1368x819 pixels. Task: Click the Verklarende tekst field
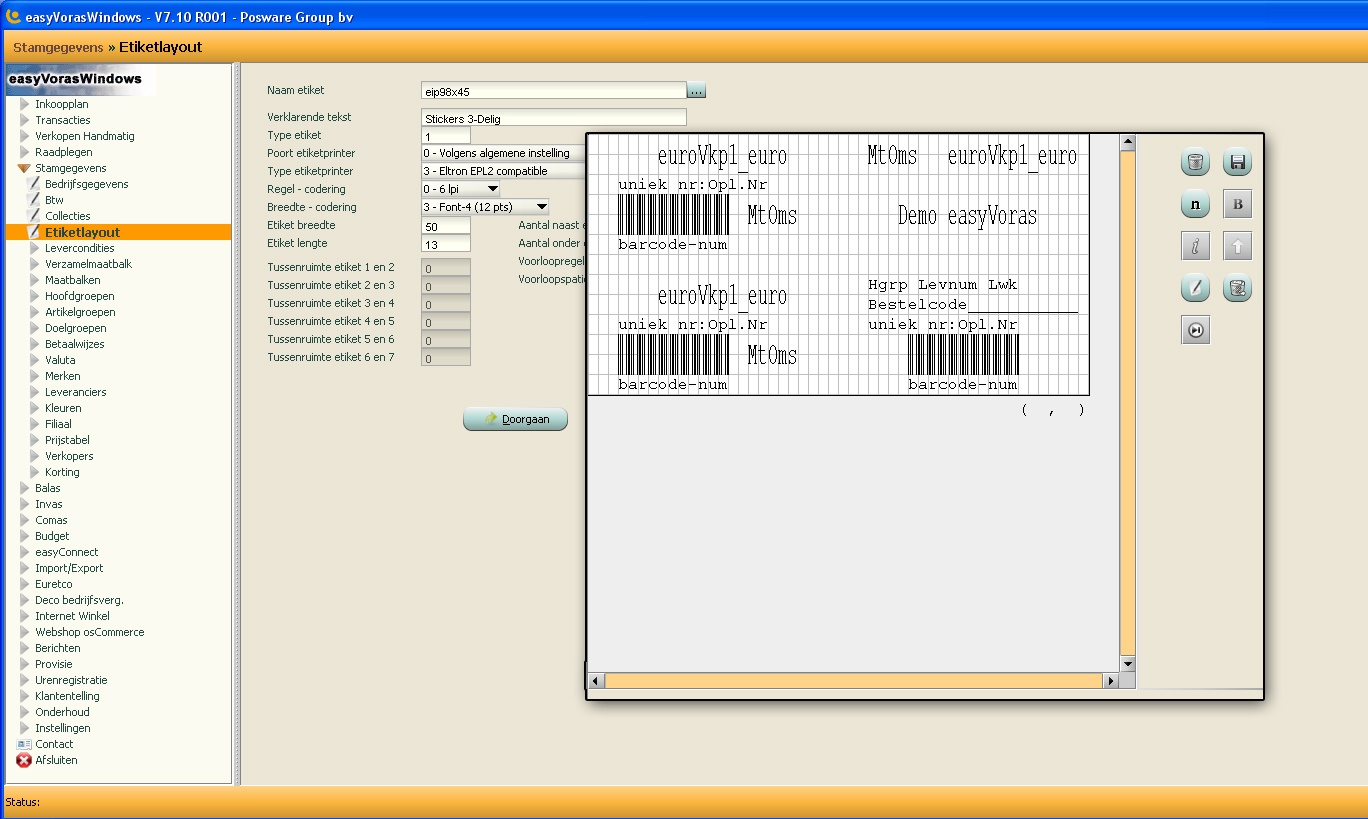(554, 117)
